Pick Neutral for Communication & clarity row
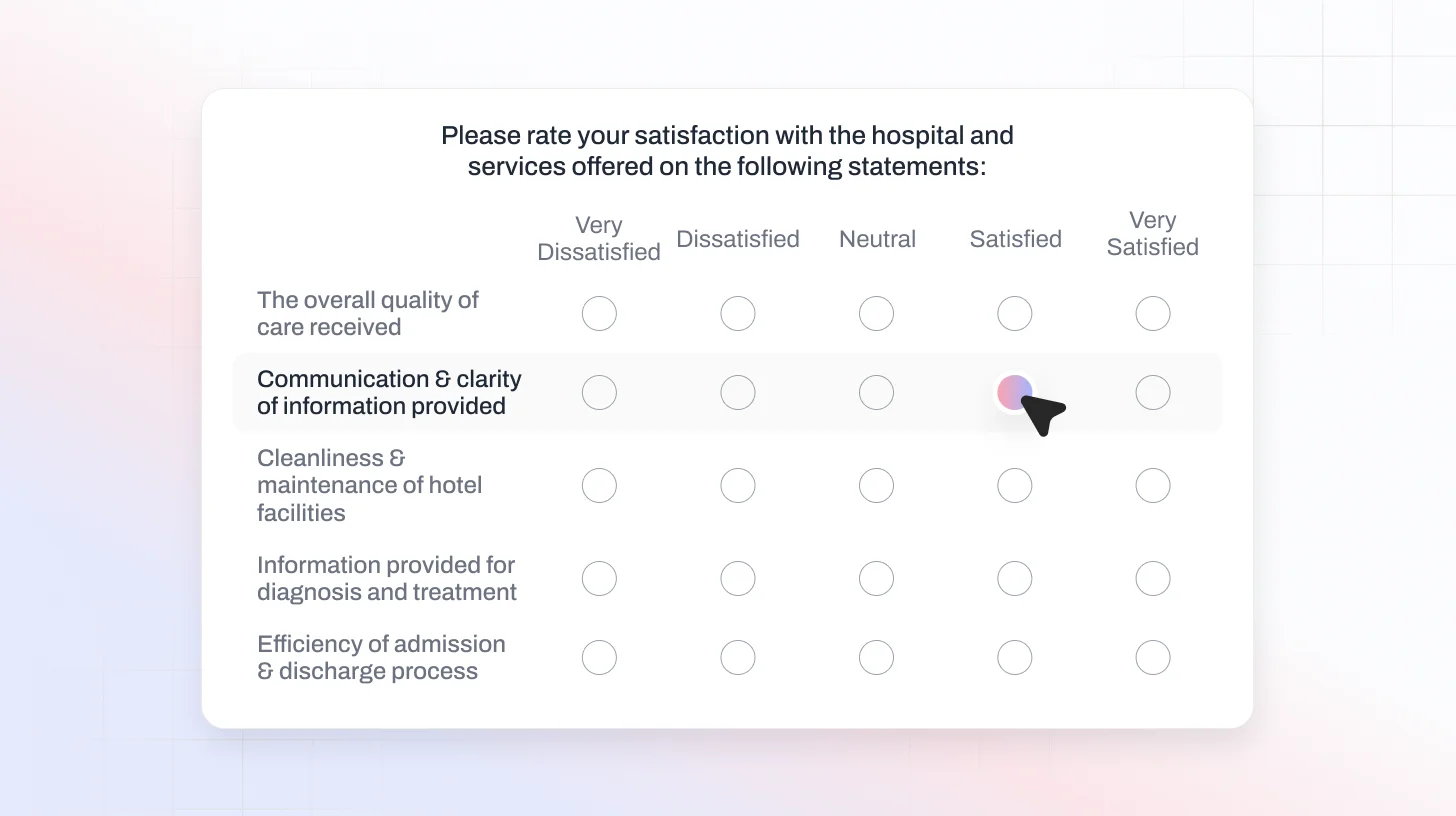 [876, 393]
